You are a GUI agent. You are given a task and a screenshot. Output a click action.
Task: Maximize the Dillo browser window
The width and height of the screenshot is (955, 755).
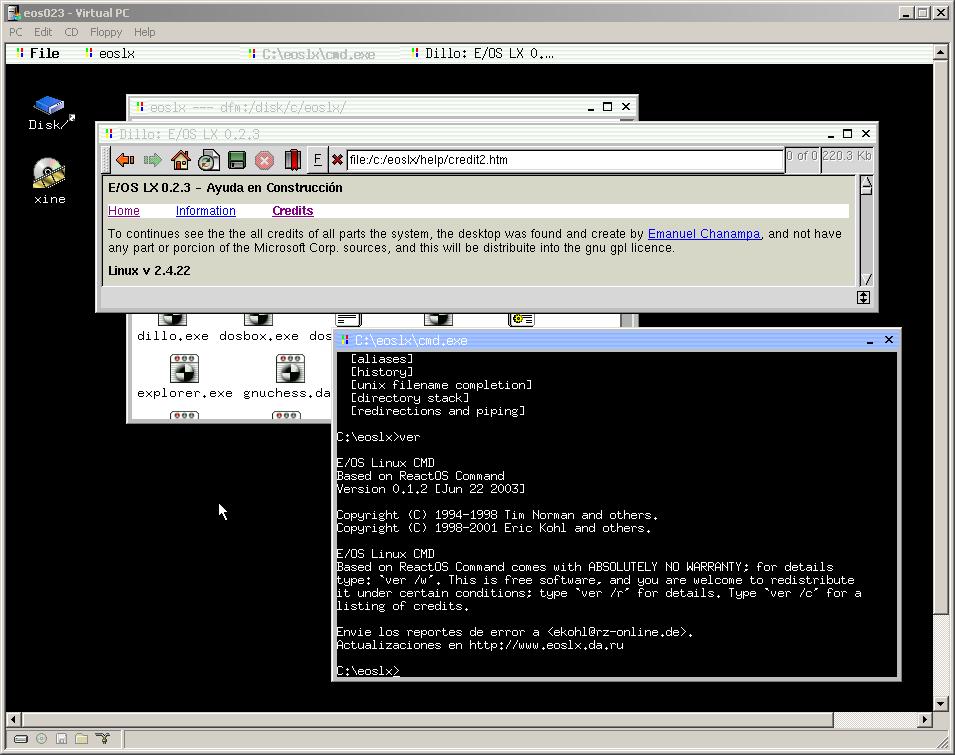tap(847, 133)
